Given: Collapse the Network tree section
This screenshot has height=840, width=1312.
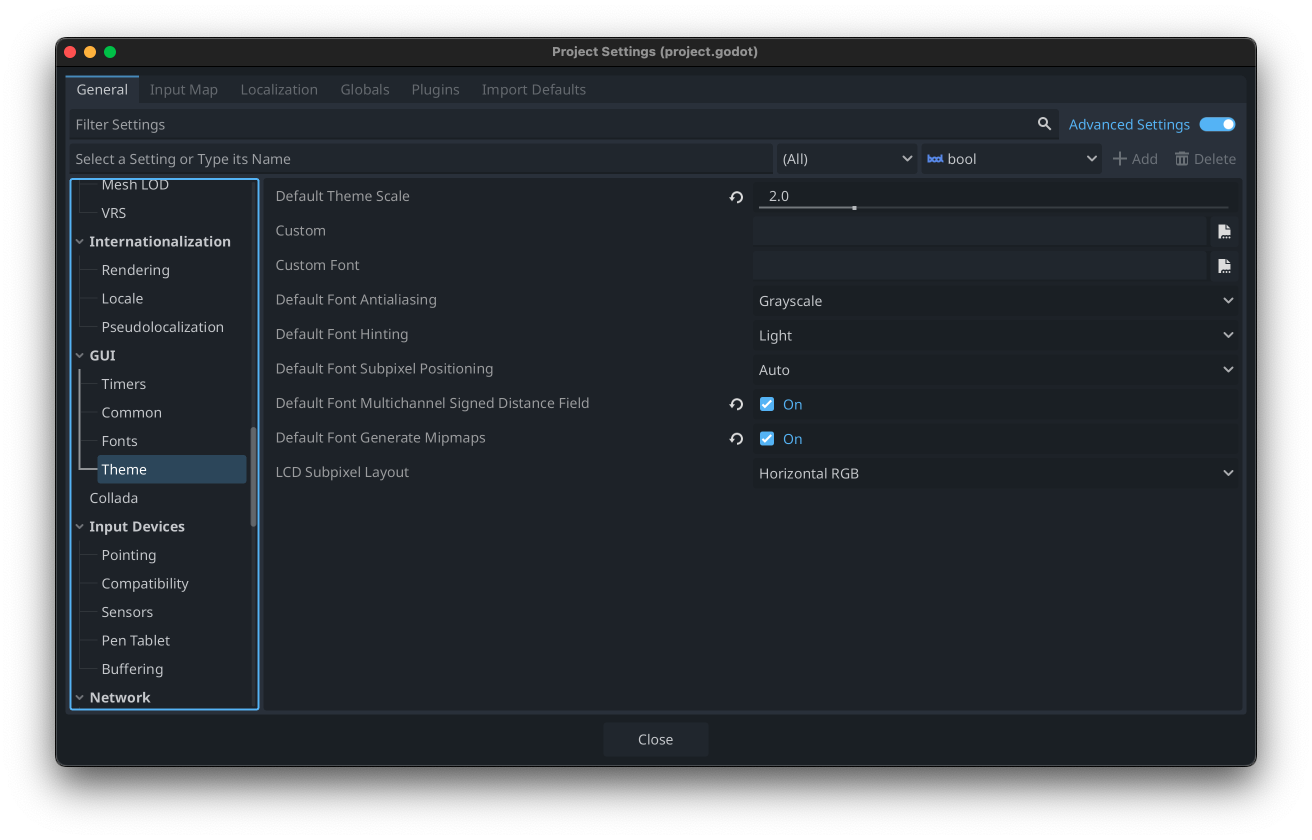Looking at the screenshot, I should 80,698.
